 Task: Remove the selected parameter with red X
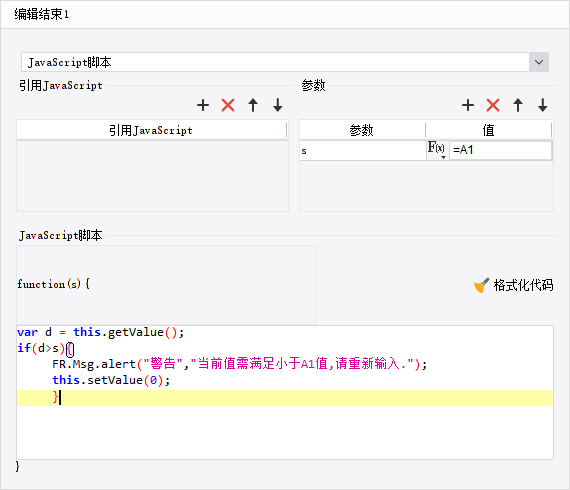click(493, 105)
